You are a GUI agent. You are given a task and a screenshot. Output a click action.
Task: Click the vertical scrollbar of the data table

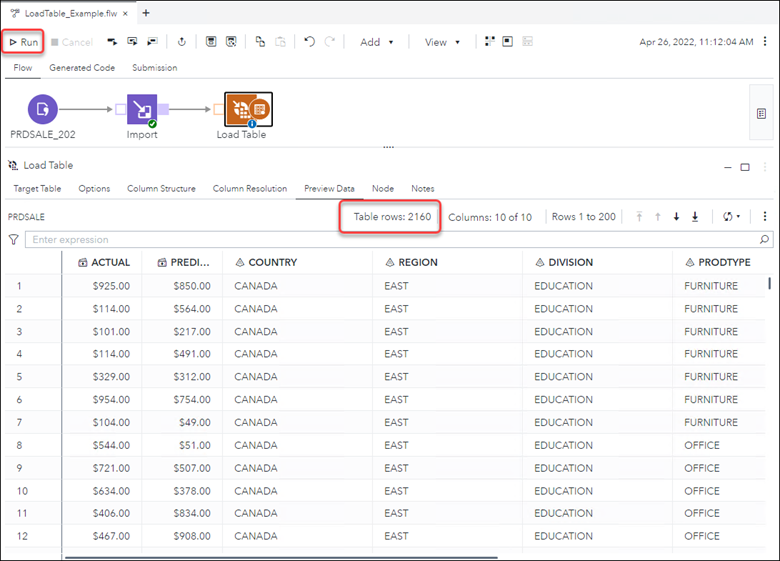(769, 283)
